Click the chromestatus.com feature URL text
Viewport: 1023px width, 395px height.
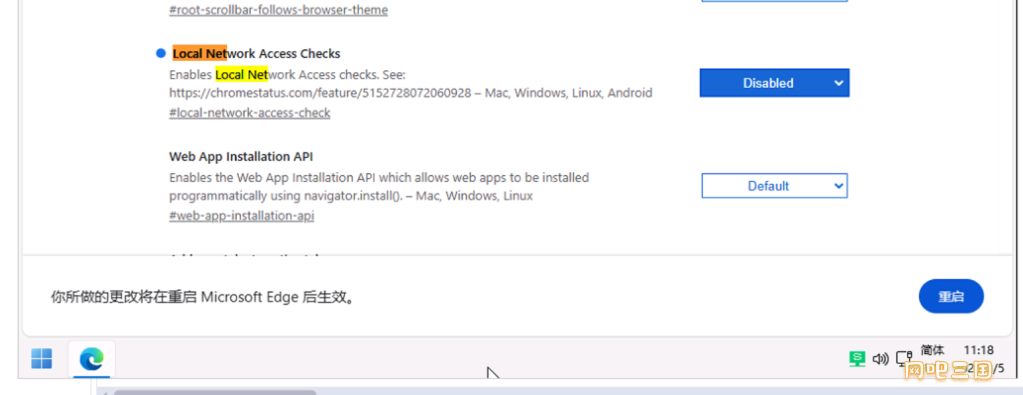coord(320,93)
